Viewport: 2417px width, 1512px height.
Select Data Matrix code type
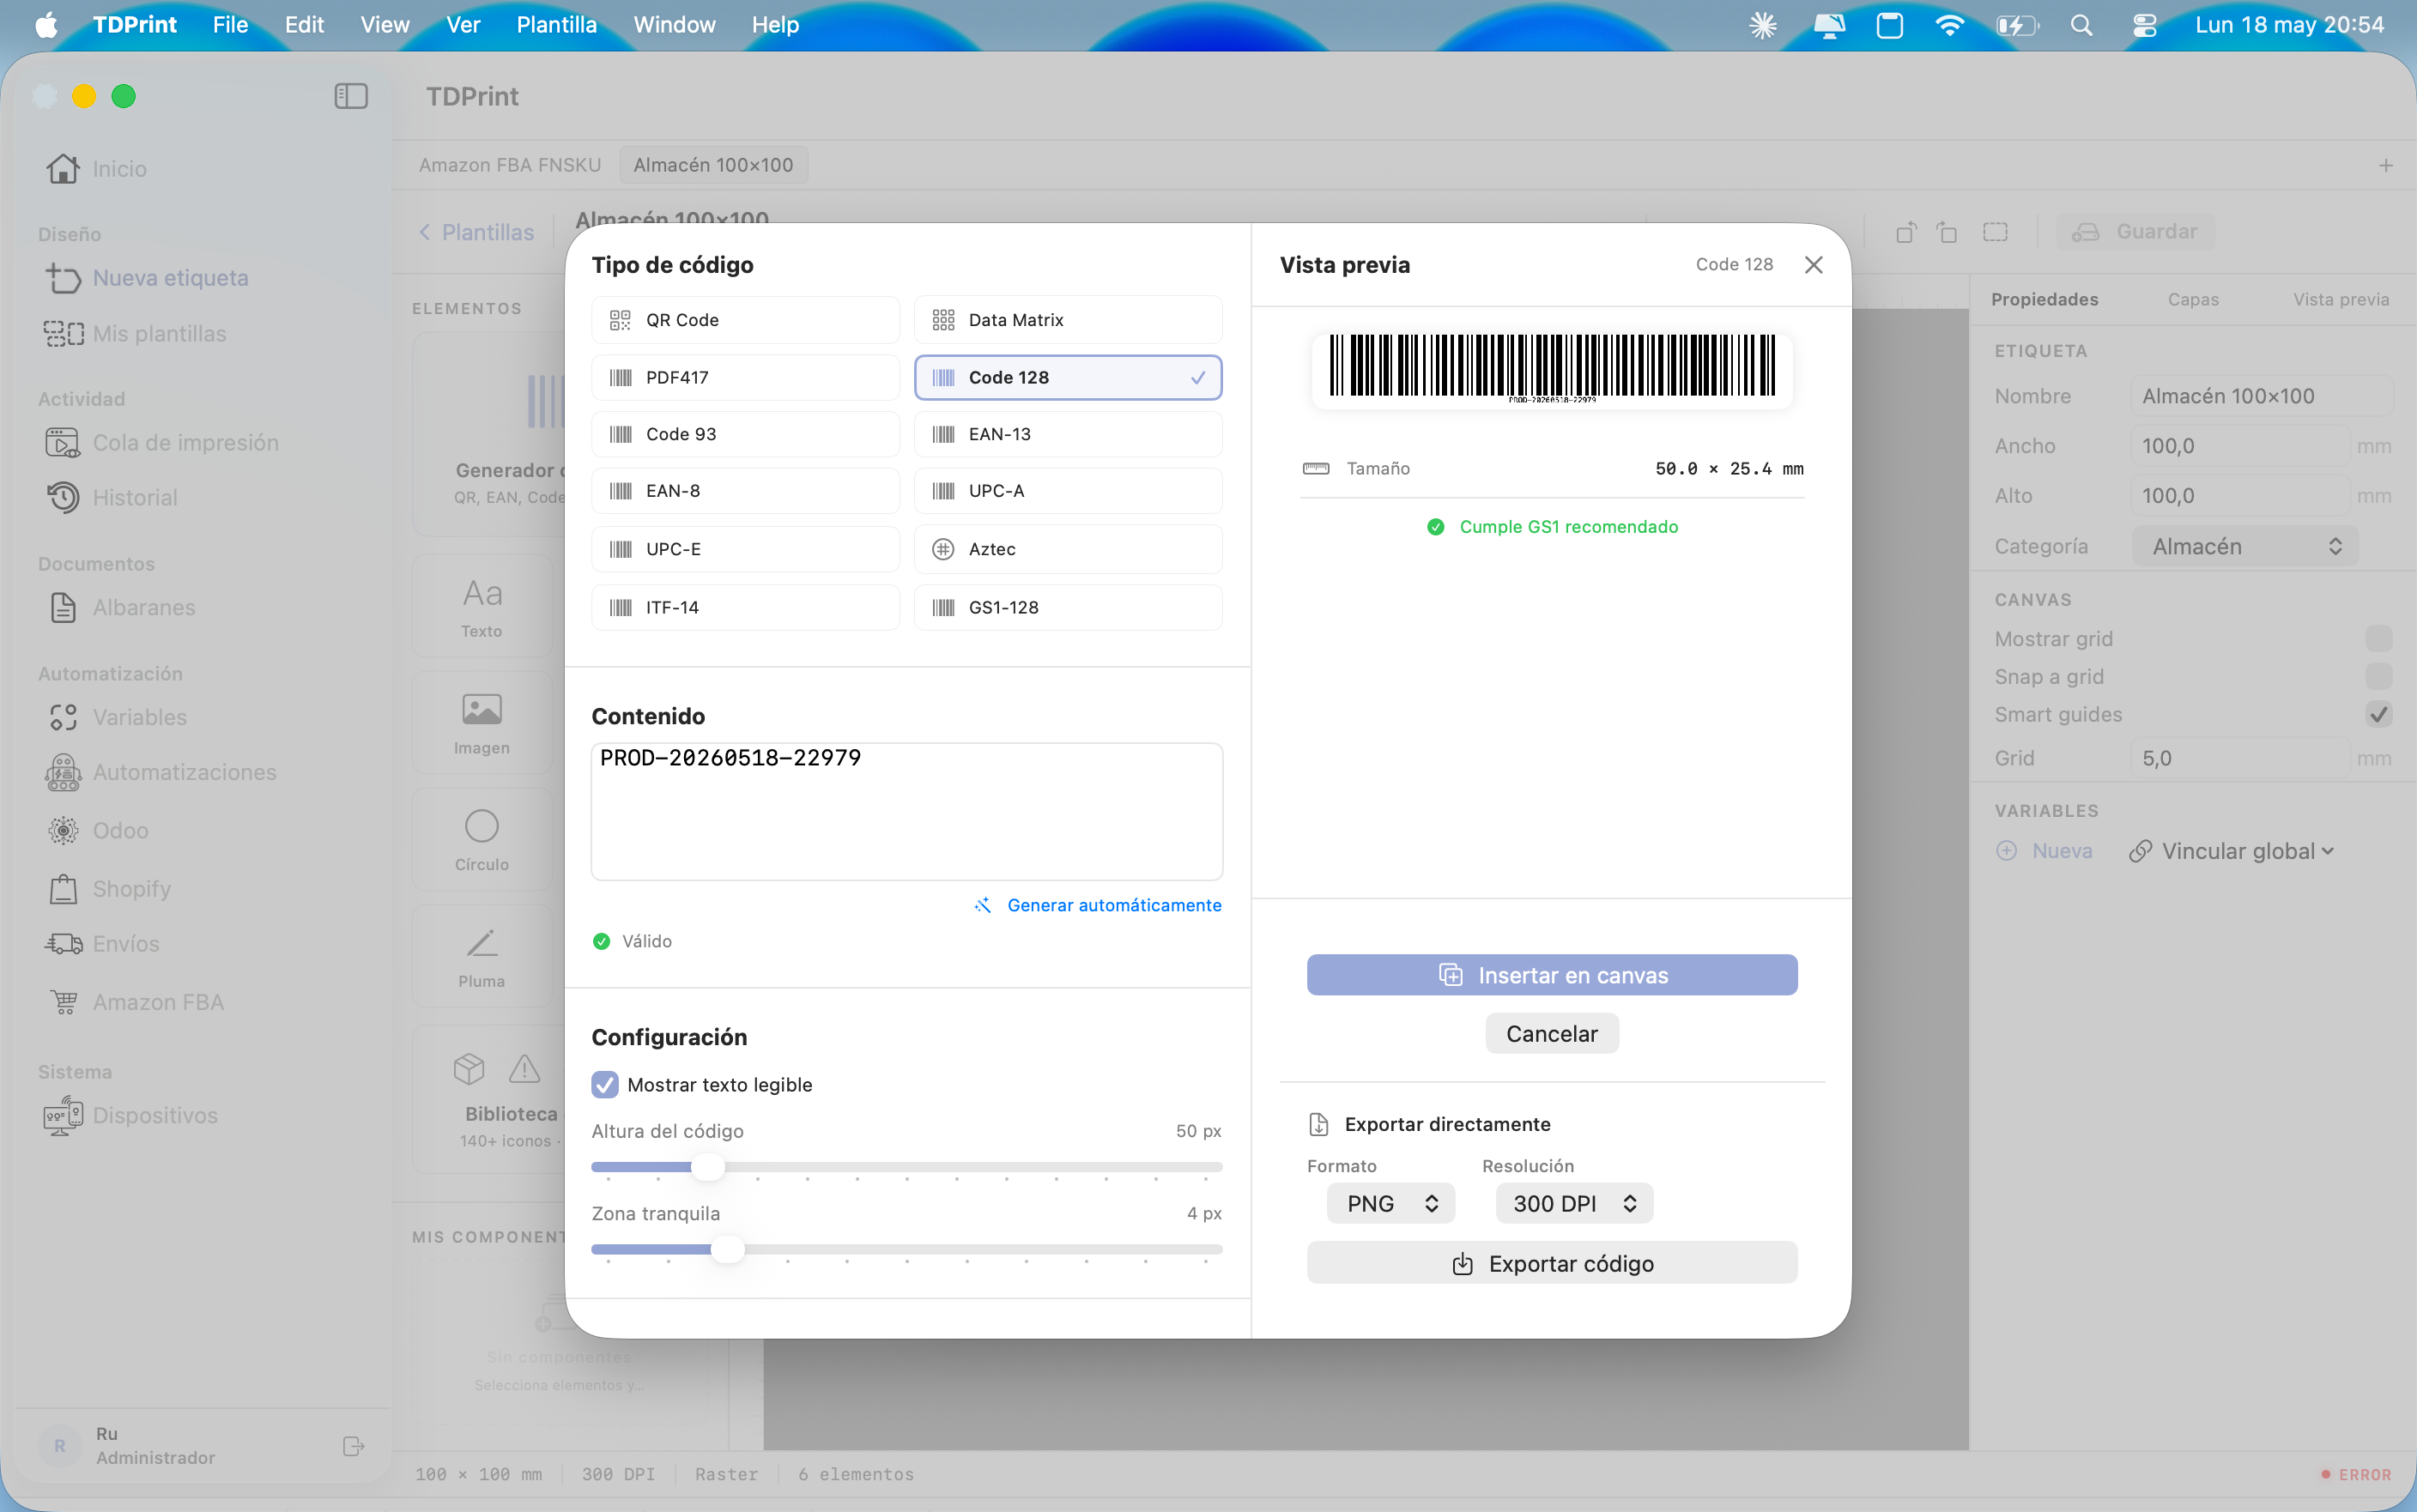pos(1068,320)
